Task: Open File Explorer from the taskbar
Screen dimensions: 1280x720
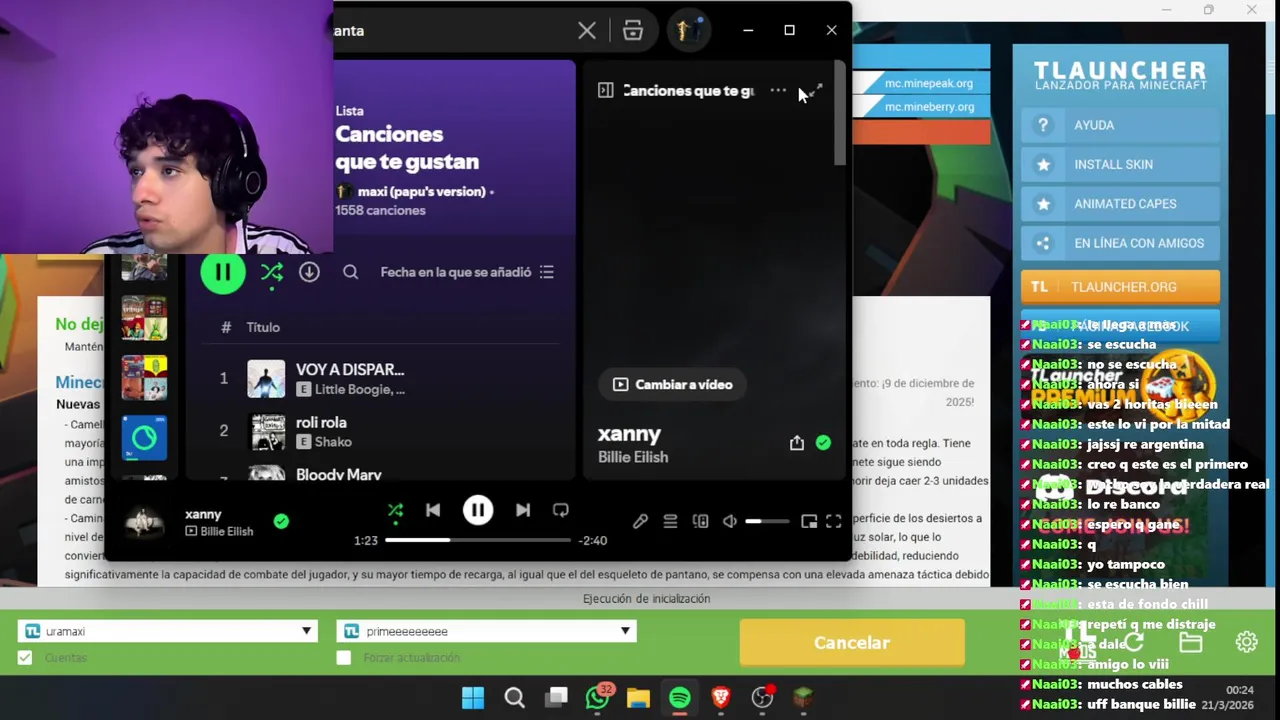Action: pyautogui.click(x=638, y=697)
